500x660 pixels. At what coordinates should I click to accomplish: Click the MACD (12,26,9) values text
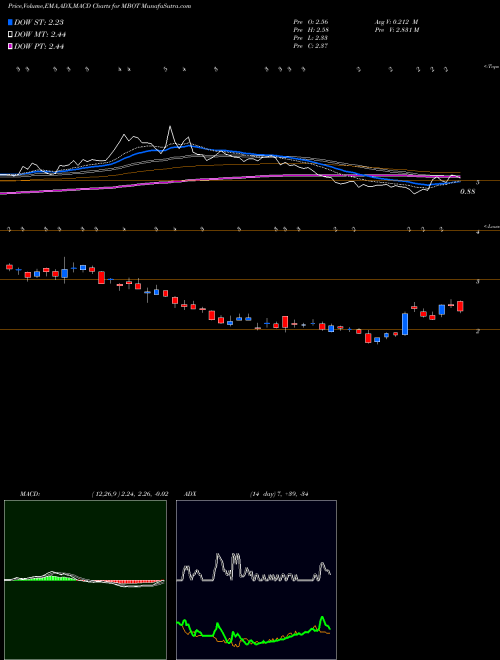[130, 494]
